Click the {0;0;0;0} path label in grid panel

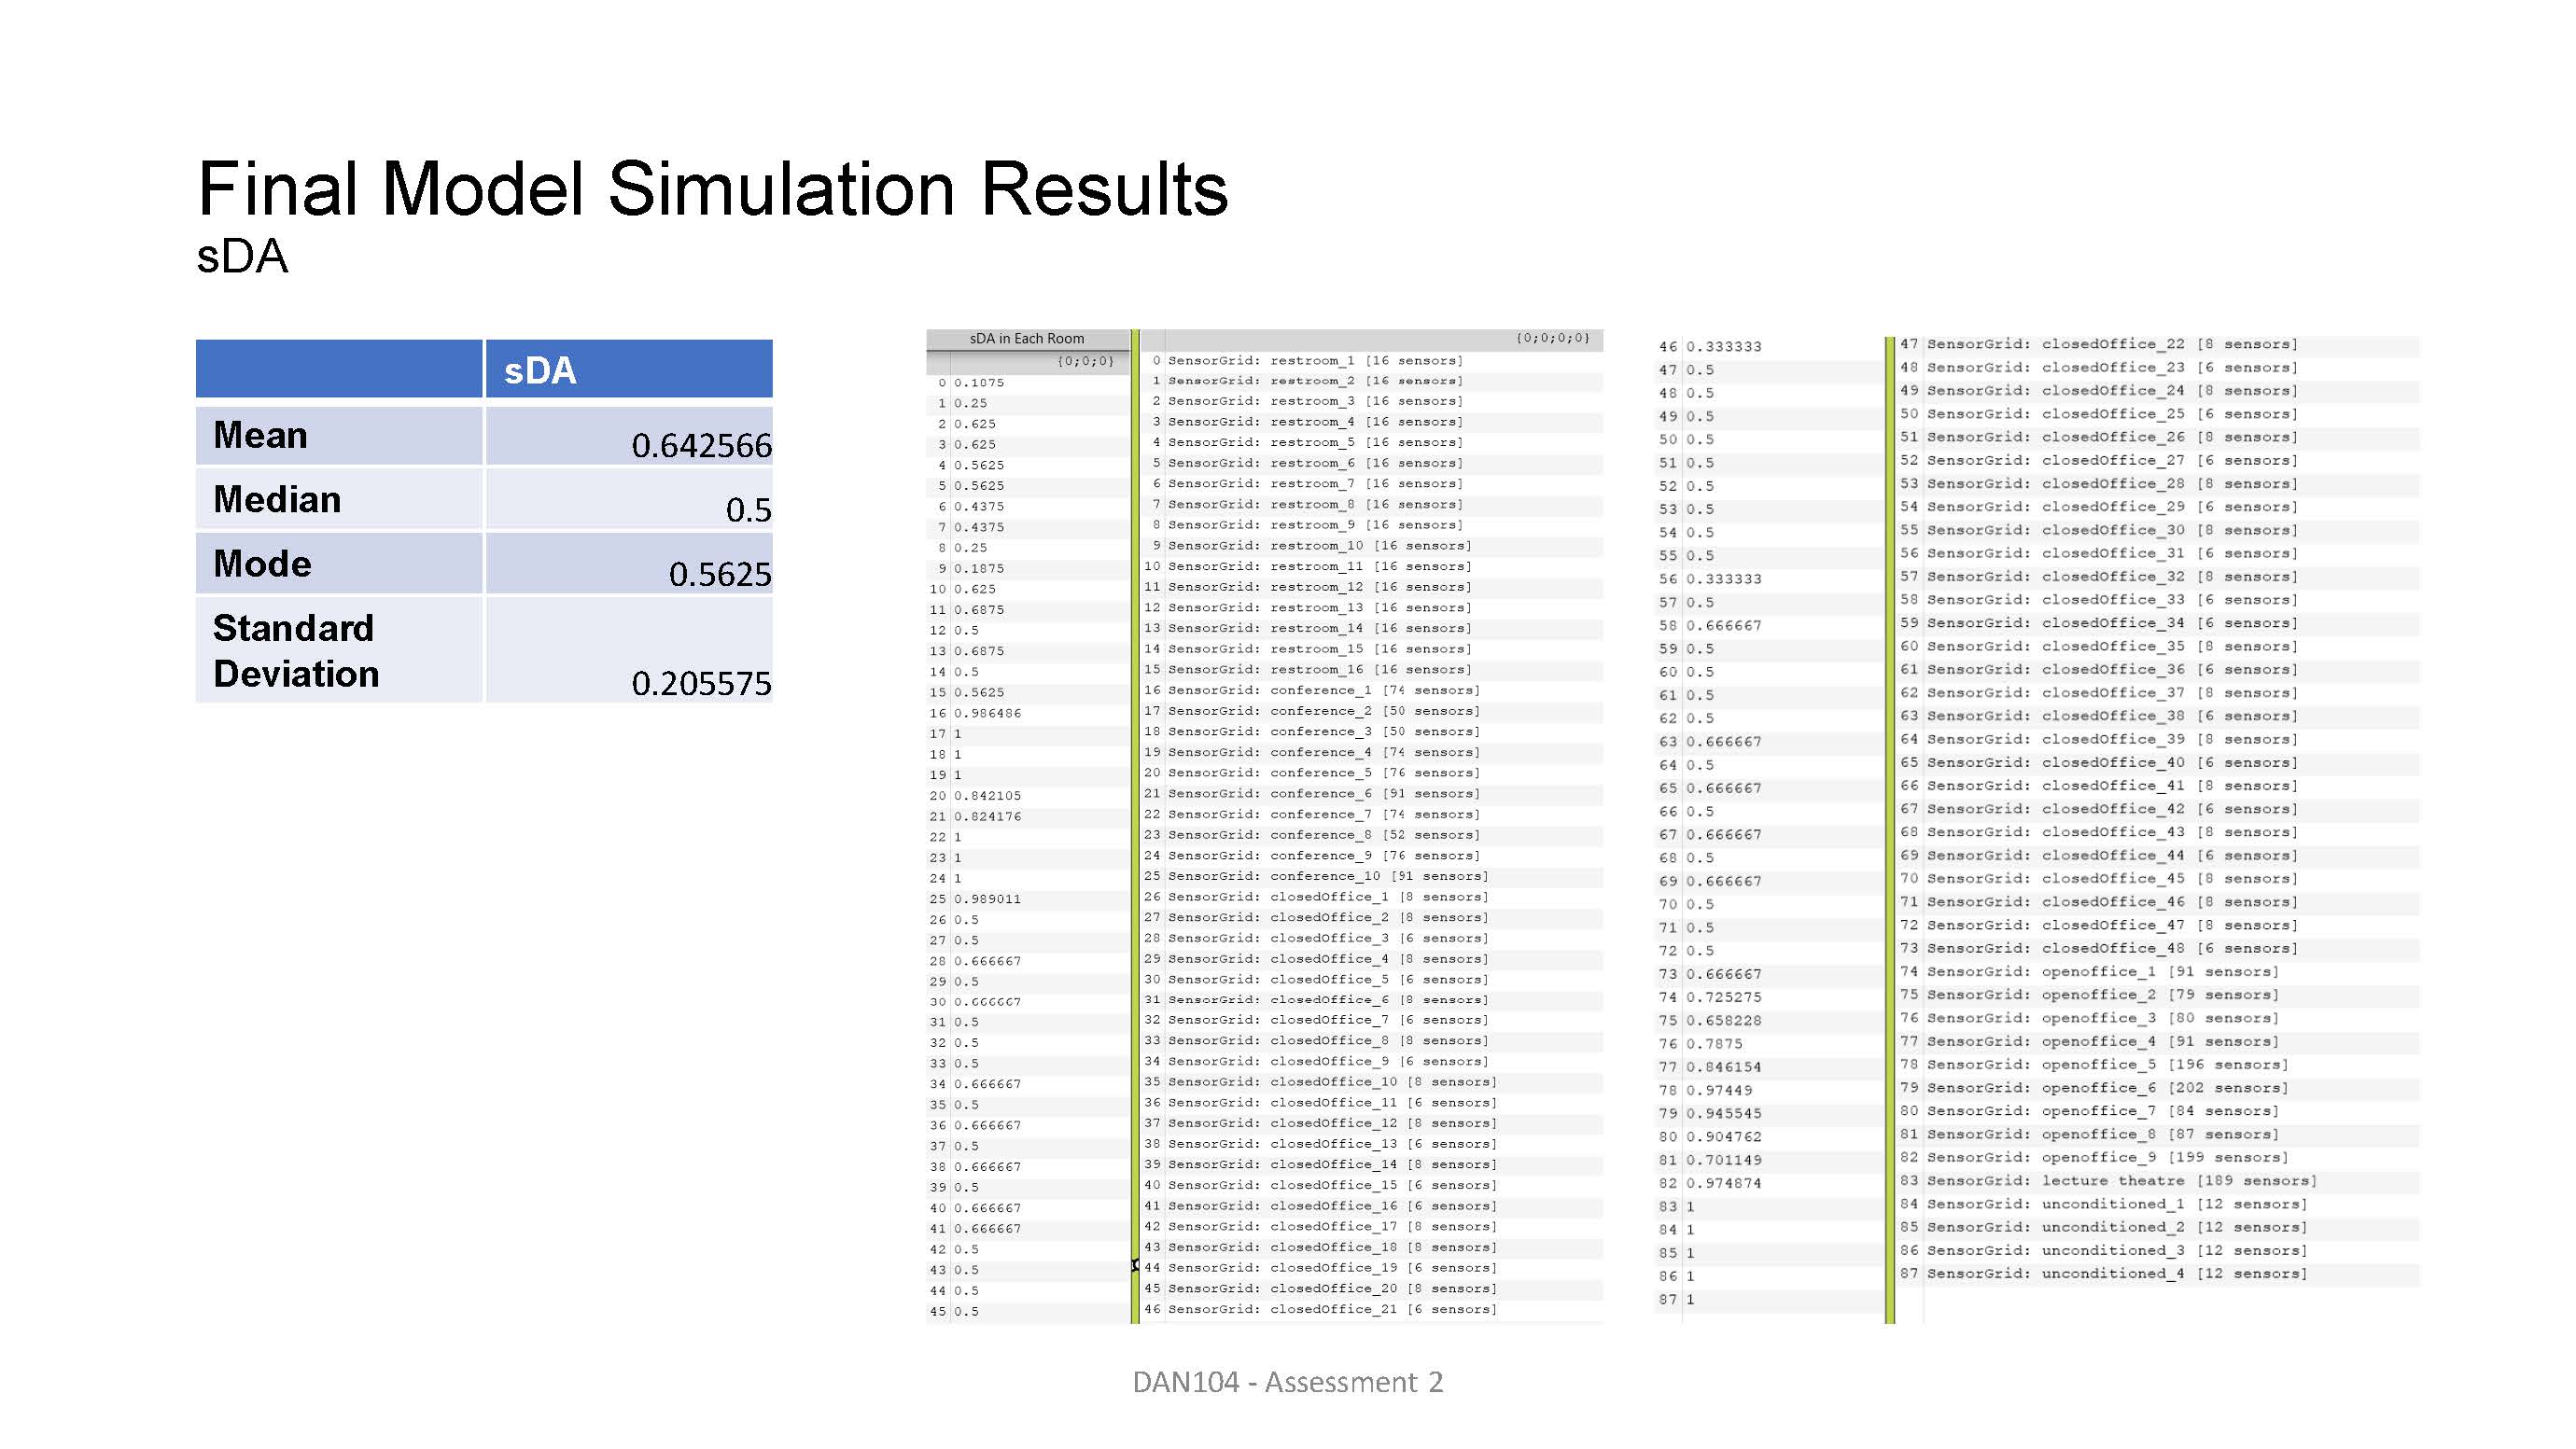[x=1552, y=338]
